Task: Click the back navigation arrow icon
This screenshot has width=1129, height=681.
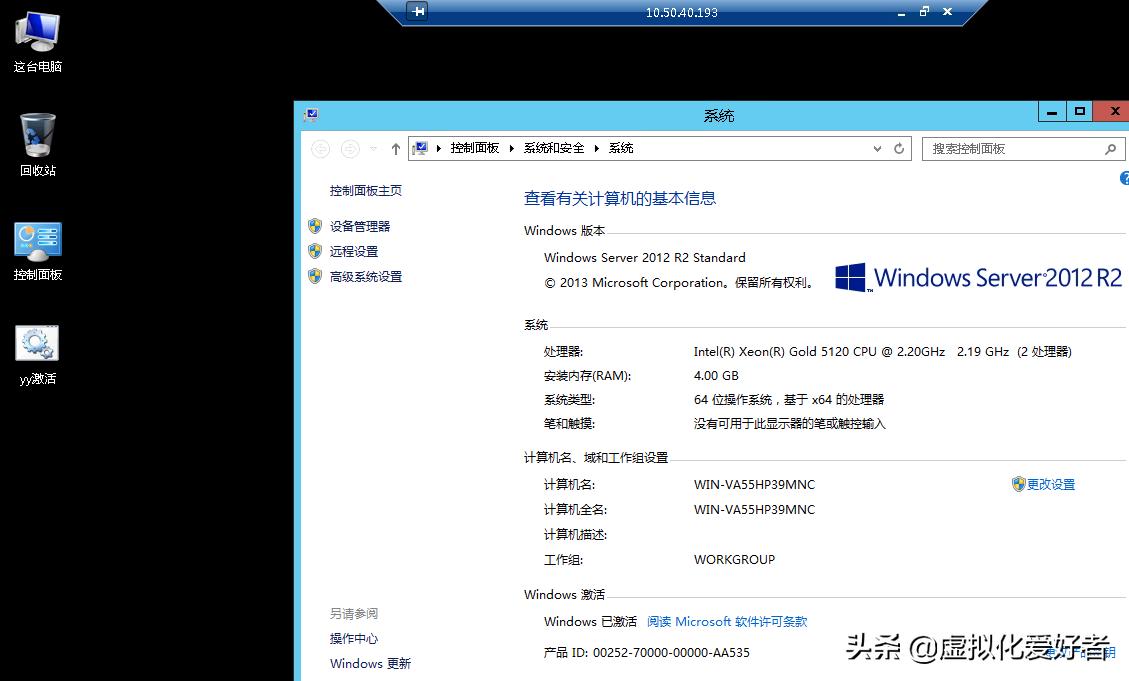Action: [x=320, y=149]
